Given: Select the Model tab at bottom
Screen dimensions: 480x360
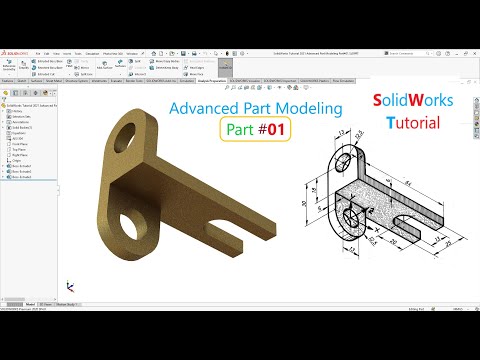Looking at the screenshot, I should pyautogui.click(x=30, y=304).
